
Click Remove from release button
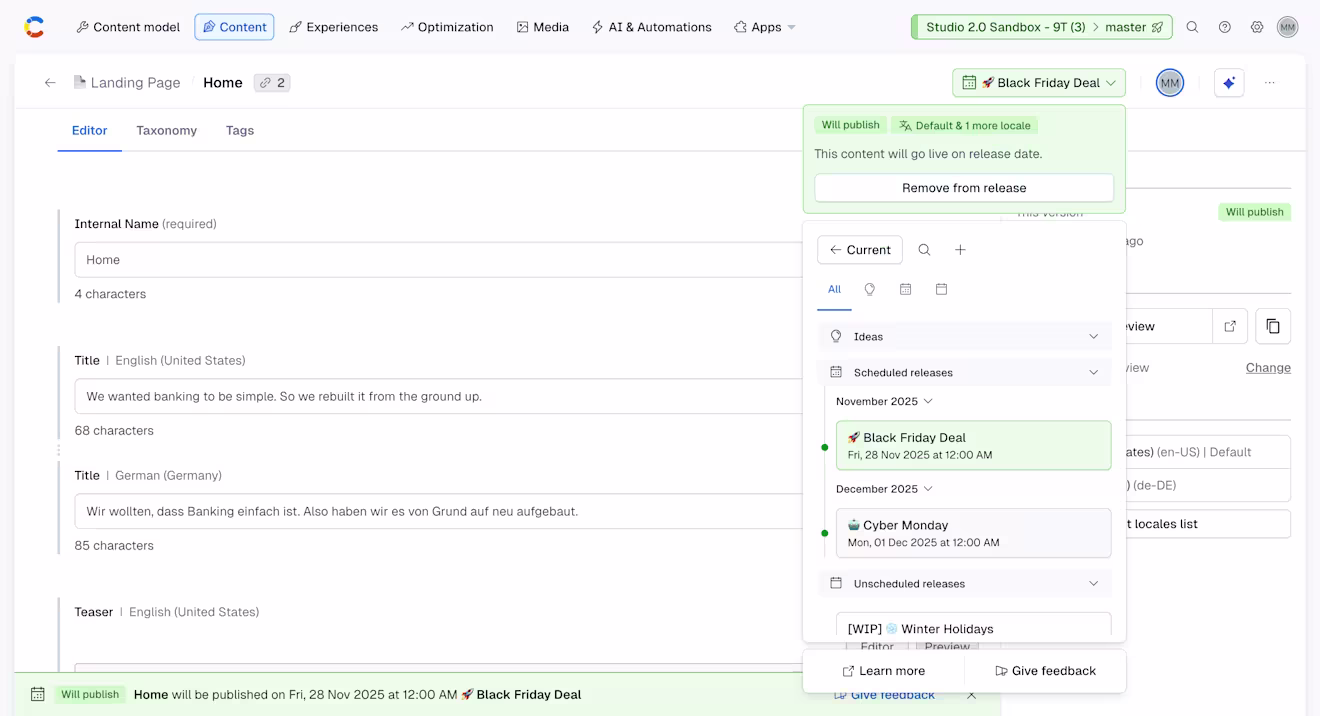click(964, 188)
